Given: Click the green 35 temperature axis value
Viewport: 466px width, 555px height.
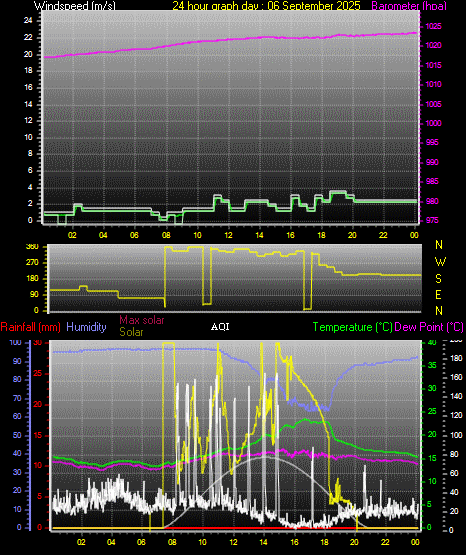Looking at the screenshot, I should point(432,366).
